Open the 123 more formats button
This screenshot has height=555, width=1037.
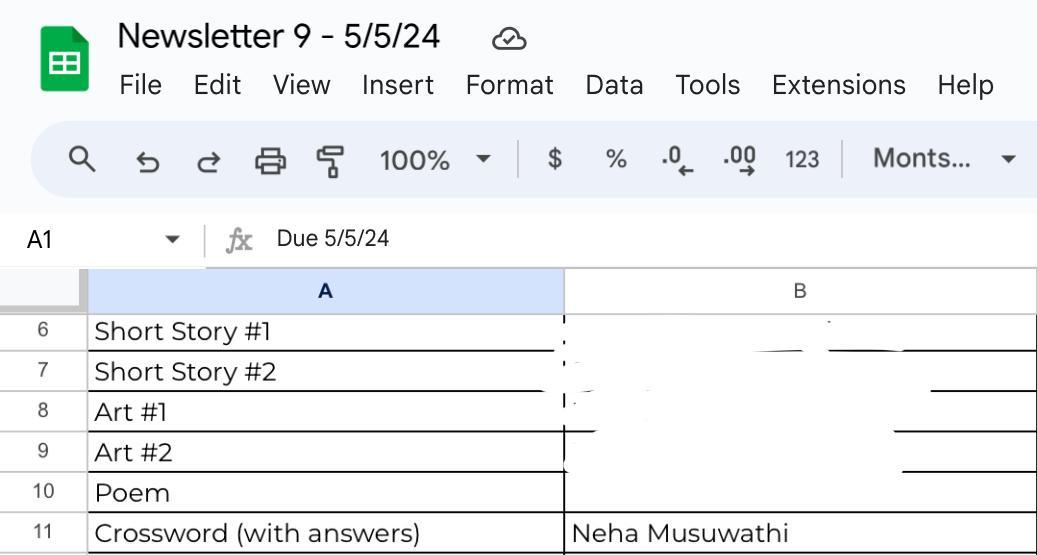pyautogui.click(x=802, y=160)
